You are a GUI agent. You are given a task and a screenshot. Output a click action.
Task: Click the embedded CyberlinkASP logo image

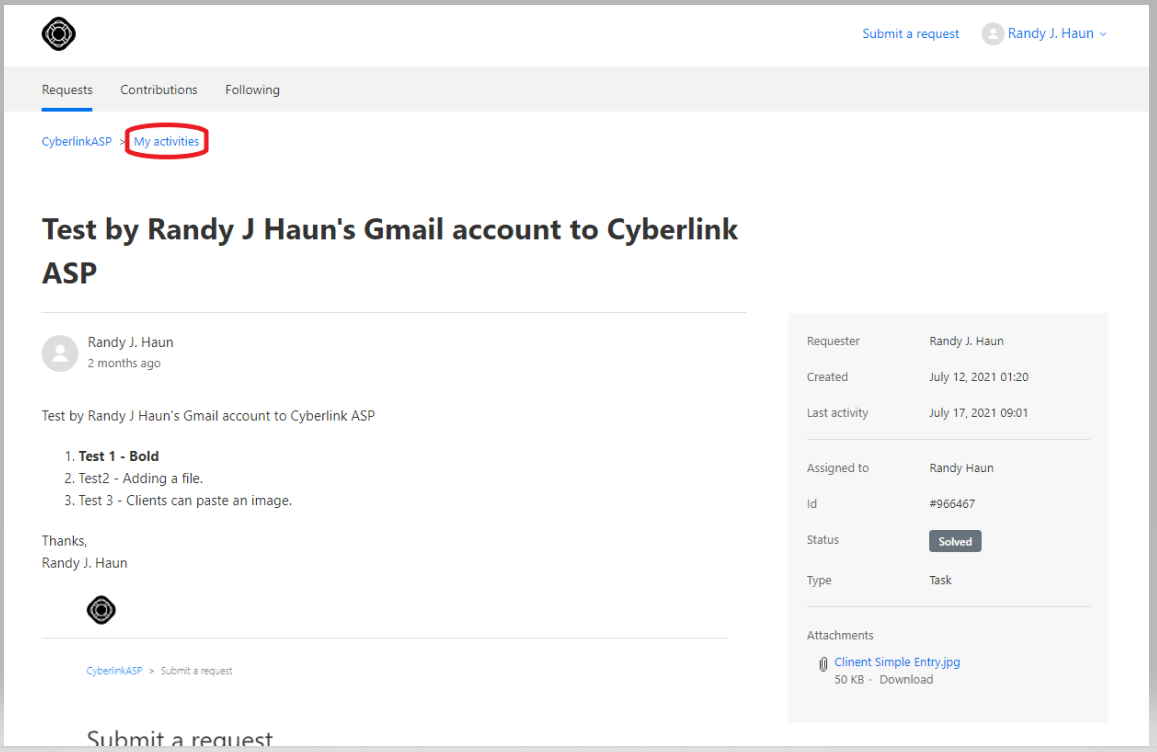tap(101, 610)
